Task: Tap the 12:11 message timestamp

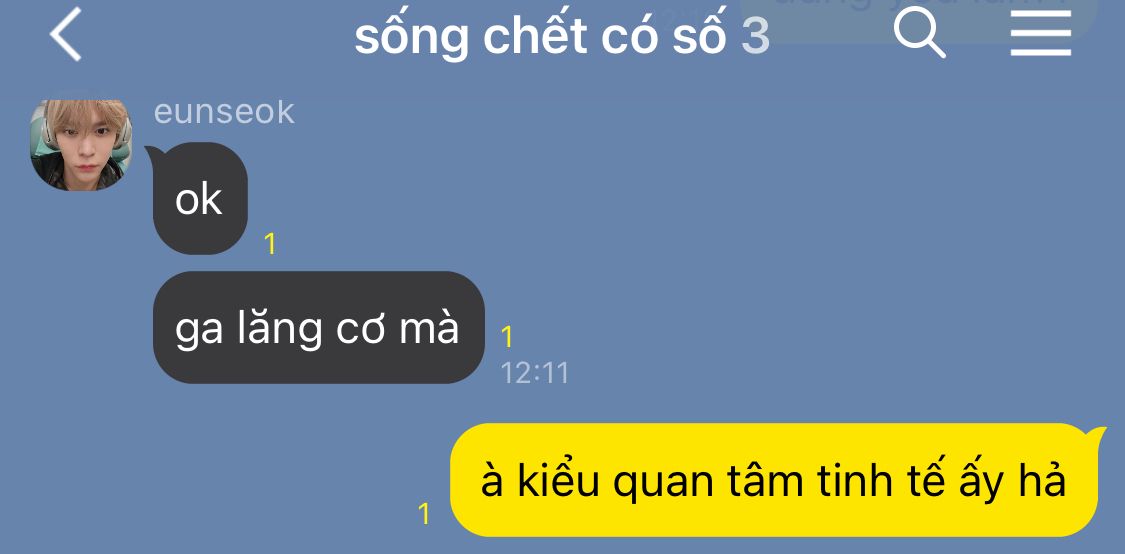Action: 535,373
